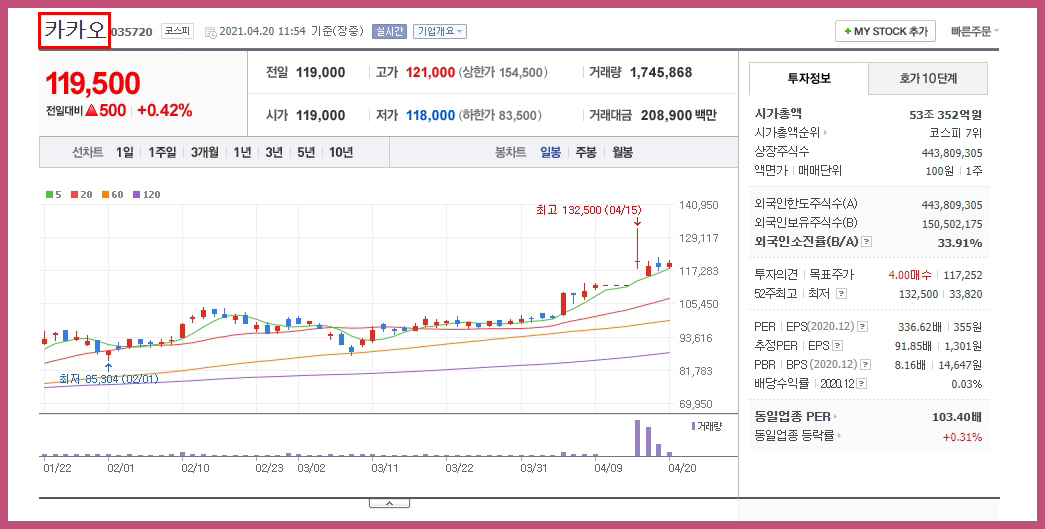Open the help icon next to 52주최고 최저

click(x=842, y=293)
